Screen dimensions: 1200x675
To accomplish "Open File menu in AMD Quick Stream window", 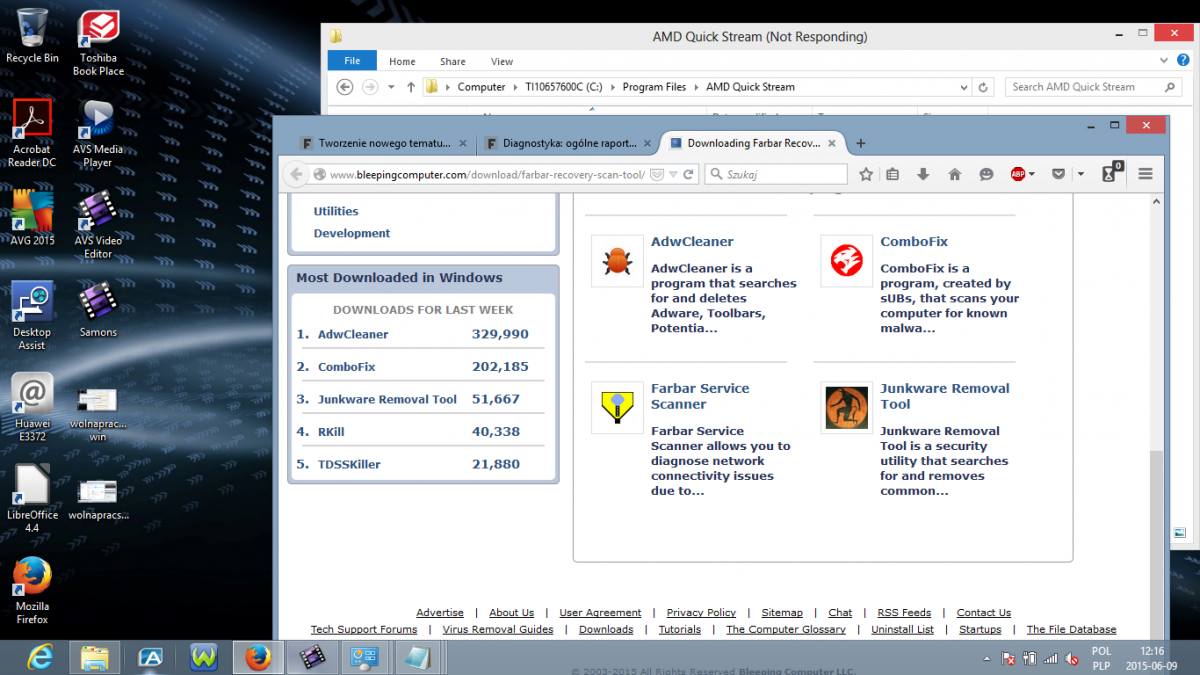I will point(352,61).
